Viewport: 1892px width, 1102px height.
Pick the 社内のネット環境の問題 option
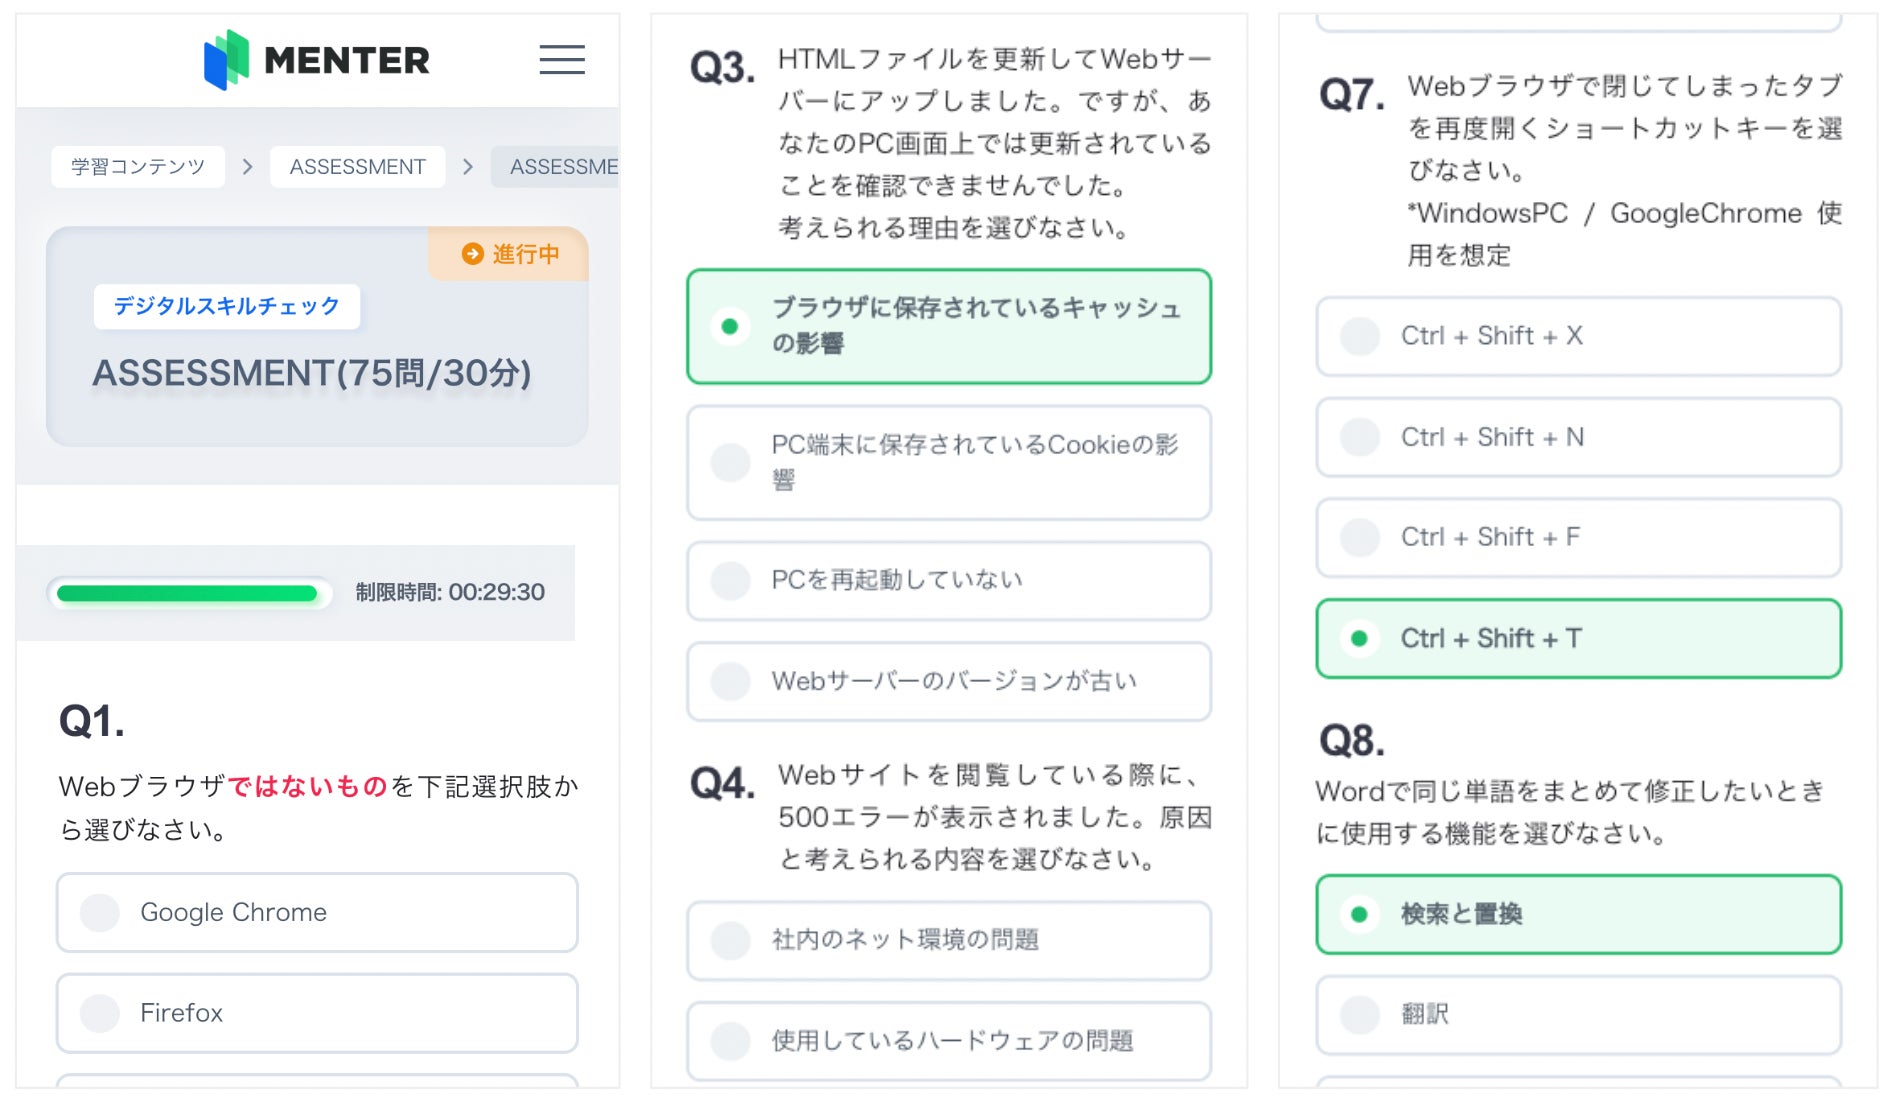(948, 940)
